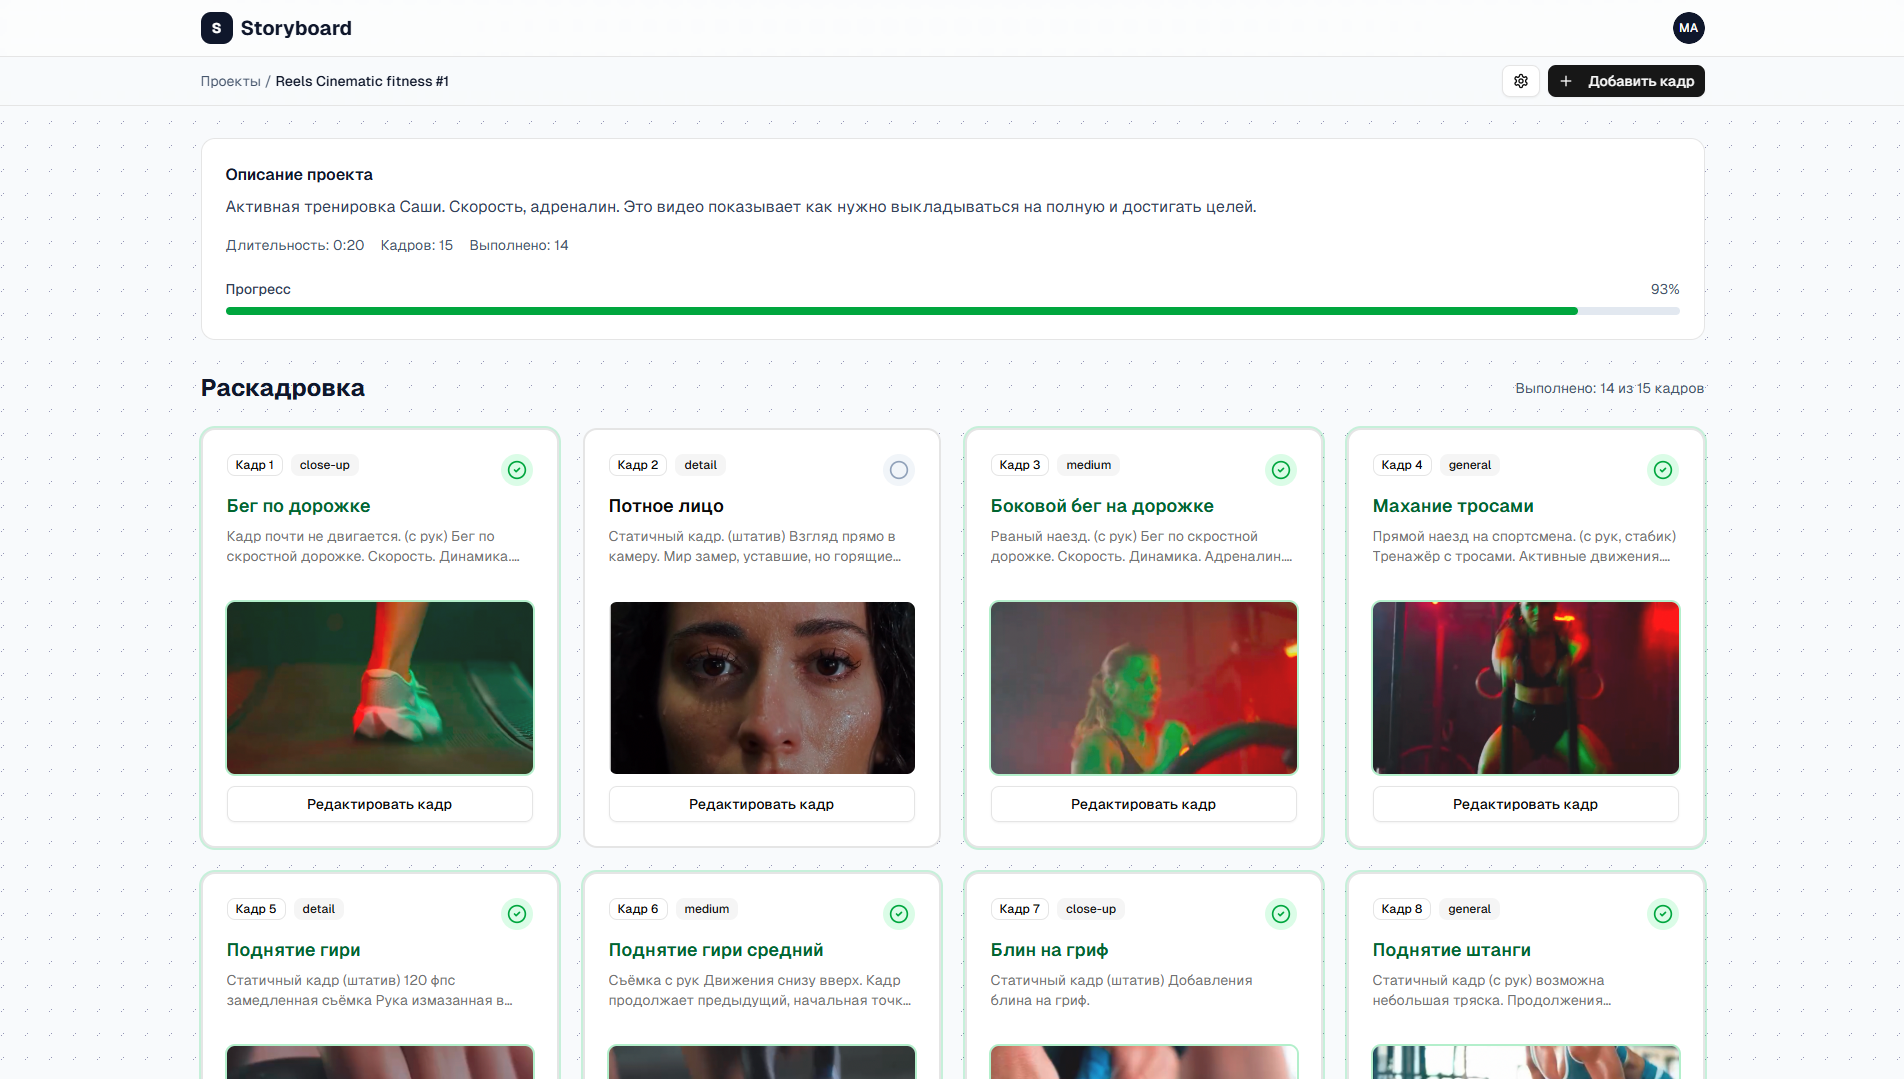
Task: Open title Бег по дорожке
Action: coord(299,506)
